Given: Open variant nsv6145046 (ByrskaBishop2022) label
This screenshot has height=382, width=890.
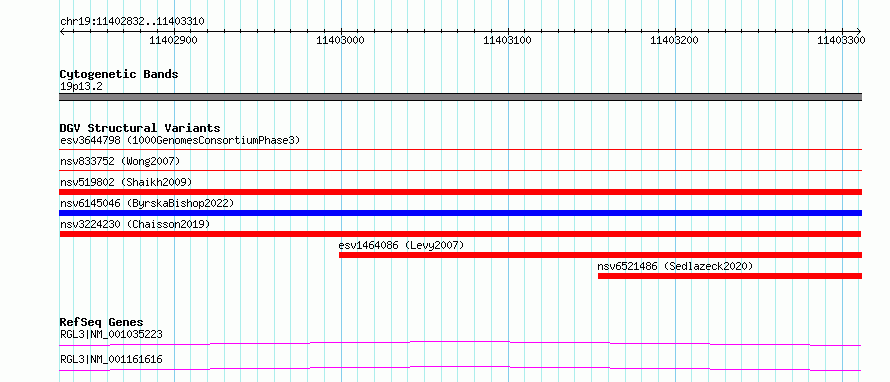Looking at the screenshot, I should pyautogui.click(x=147, y=203).
